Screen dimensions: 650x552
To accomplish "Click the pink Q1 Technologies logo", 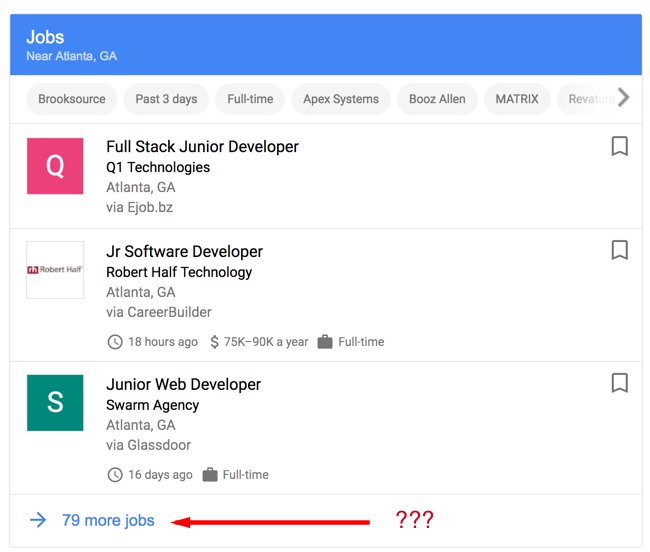I will pos(55,166).
